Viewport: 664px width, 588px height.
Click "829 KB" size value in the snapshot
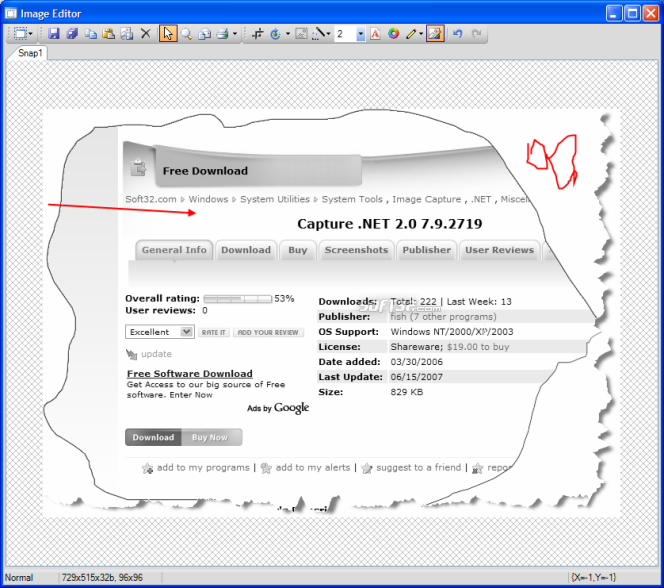coord(407,392)
